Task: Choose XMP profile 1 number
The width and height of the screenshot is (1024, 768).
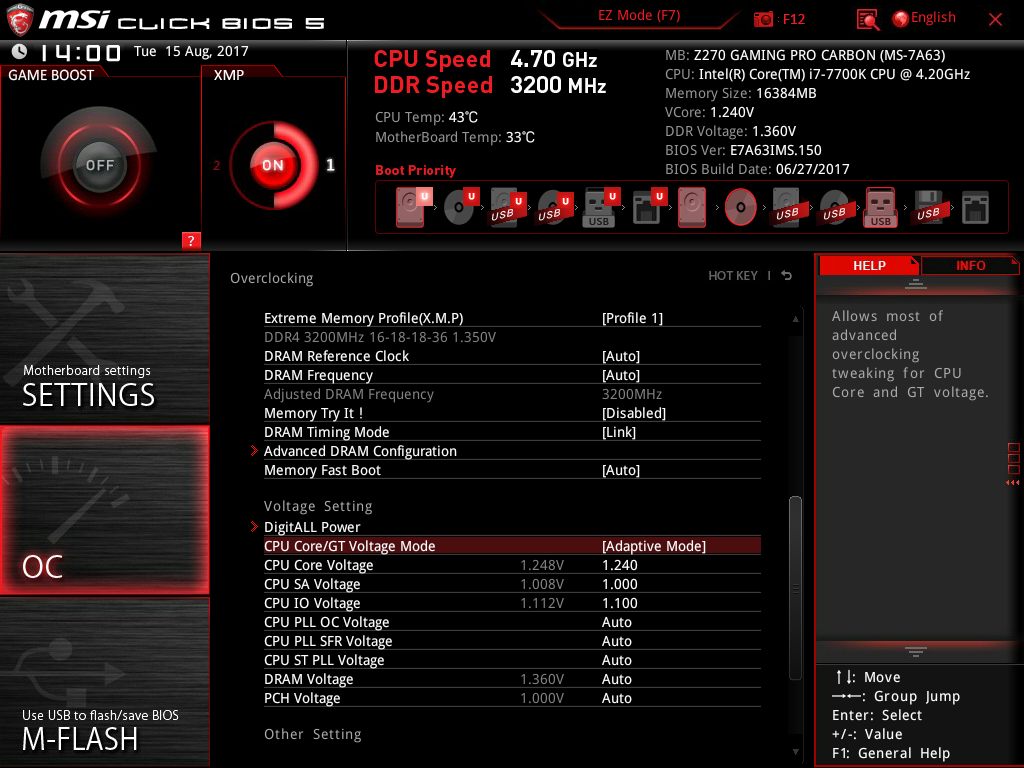Action: pyautogui.click(x=330, y=165)
